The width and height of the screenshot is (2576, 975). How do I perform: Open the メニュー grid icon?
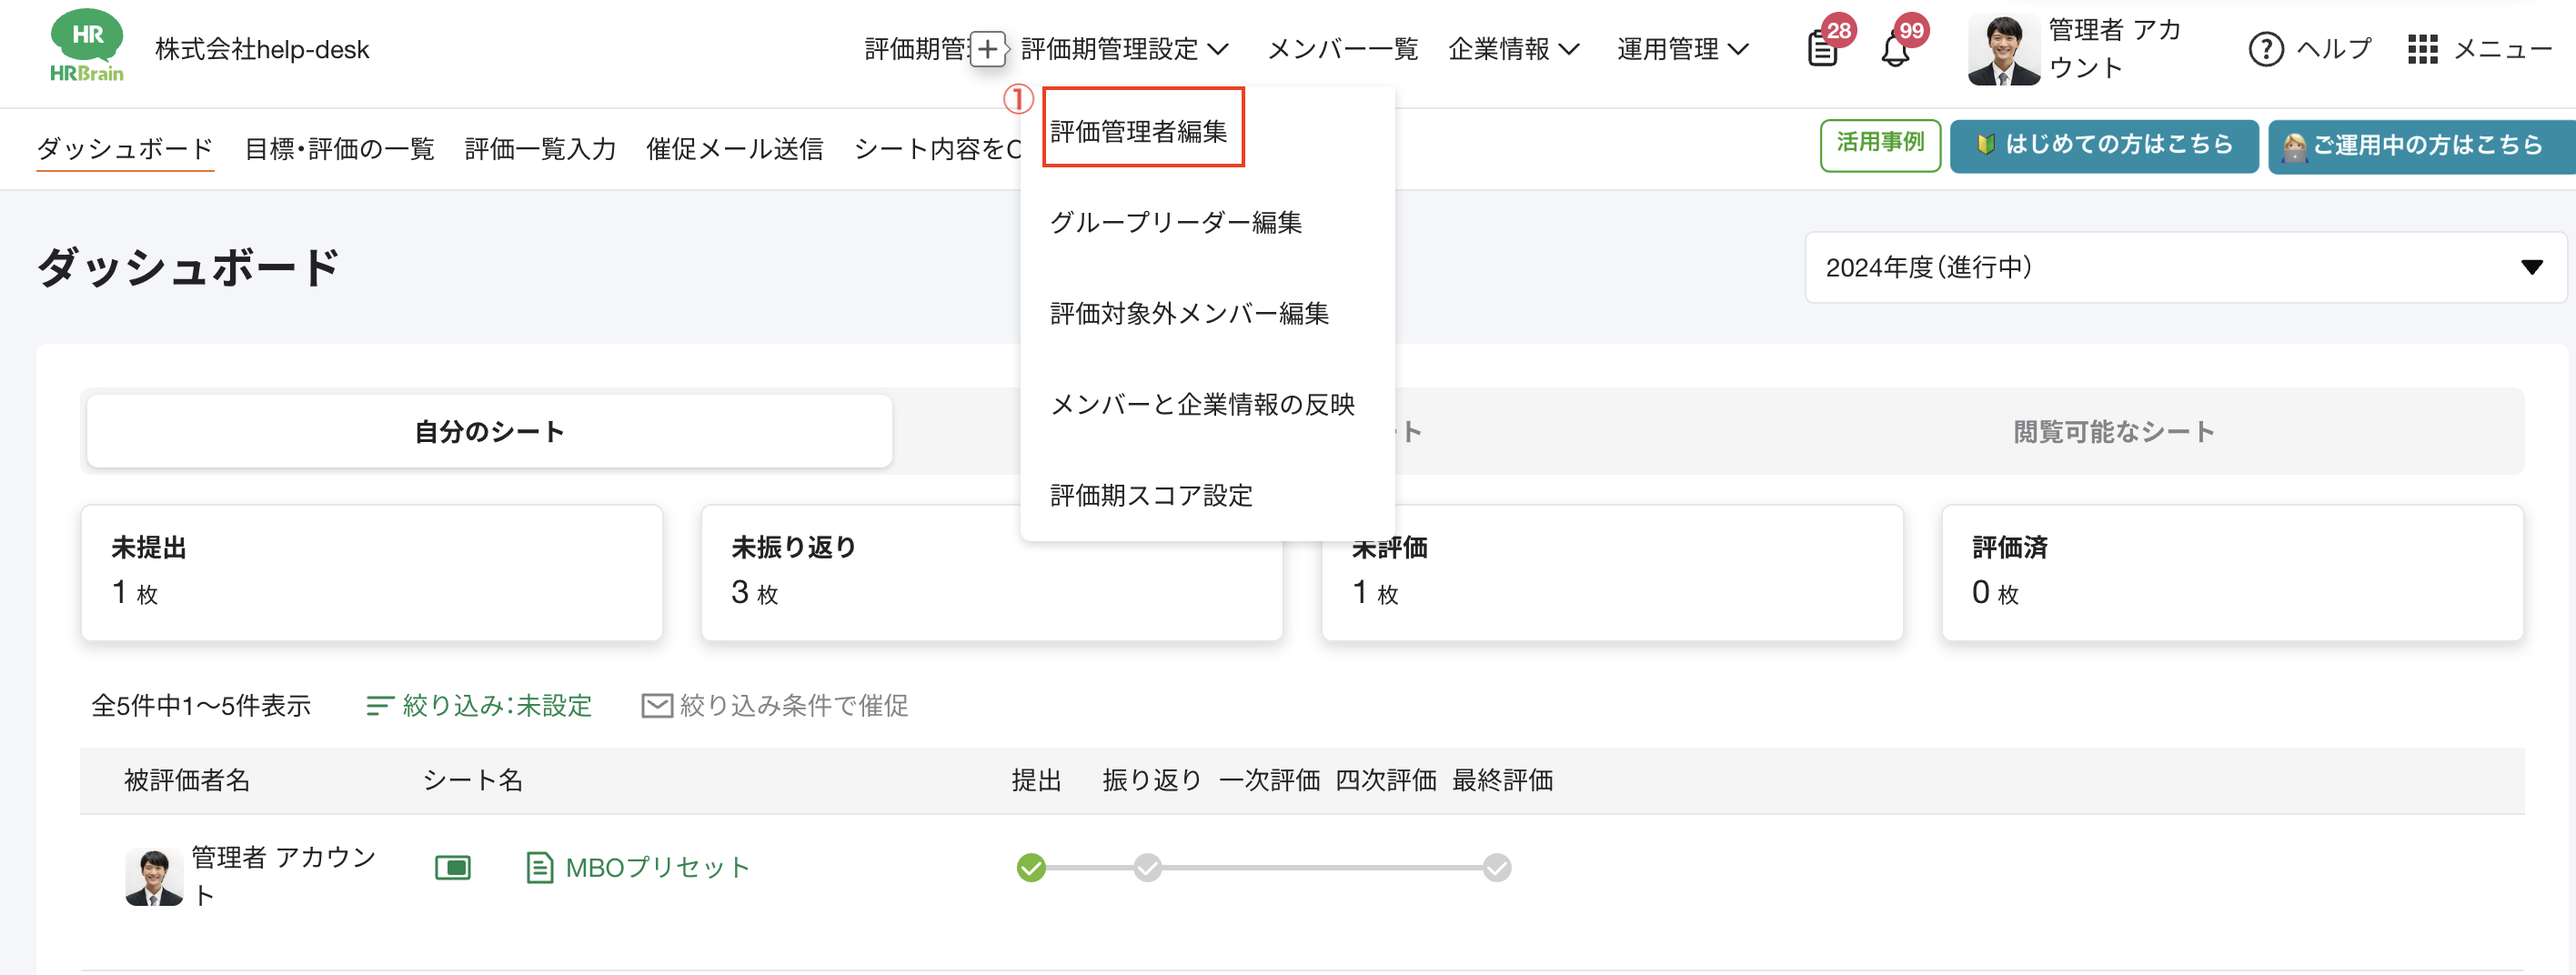click(2424, 49)
